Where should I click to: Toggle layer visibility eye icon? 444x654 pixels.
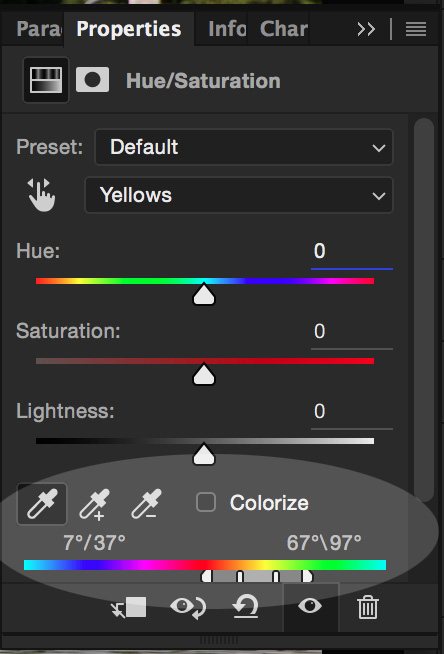(x=310, y=606)
